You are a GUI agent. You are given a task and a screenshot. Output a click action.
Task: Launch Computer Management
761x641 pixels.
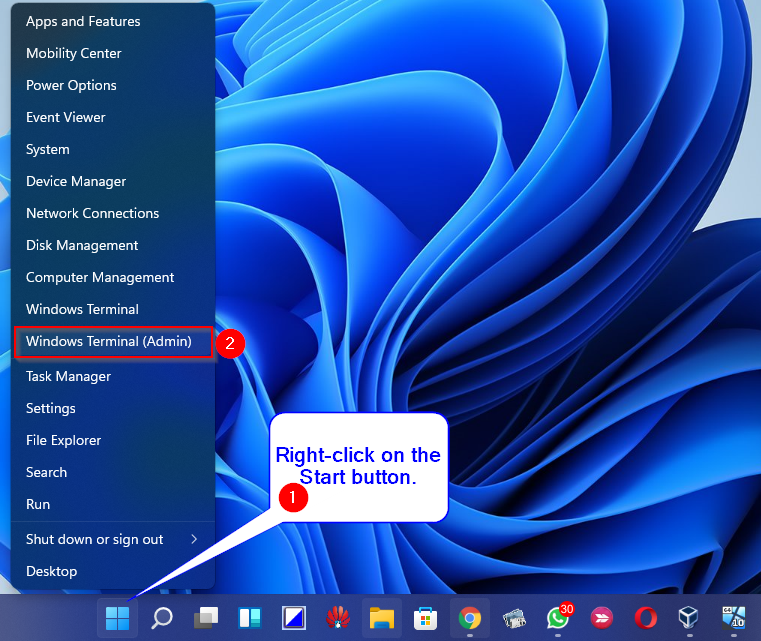pyautogui.click(x=113, y=278)
